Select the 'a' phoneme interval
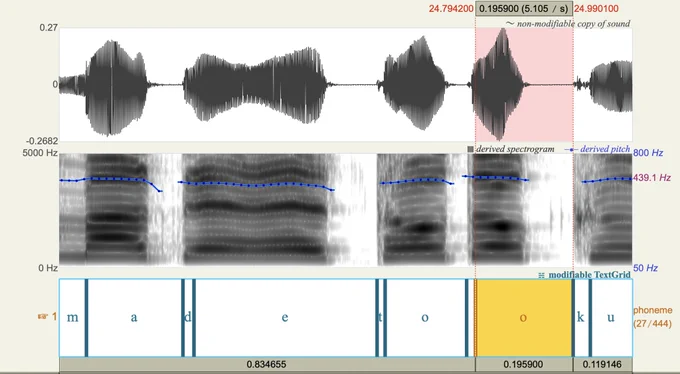Image resolution: width=680 pixels, height=374 pixels. click(134, 318)
